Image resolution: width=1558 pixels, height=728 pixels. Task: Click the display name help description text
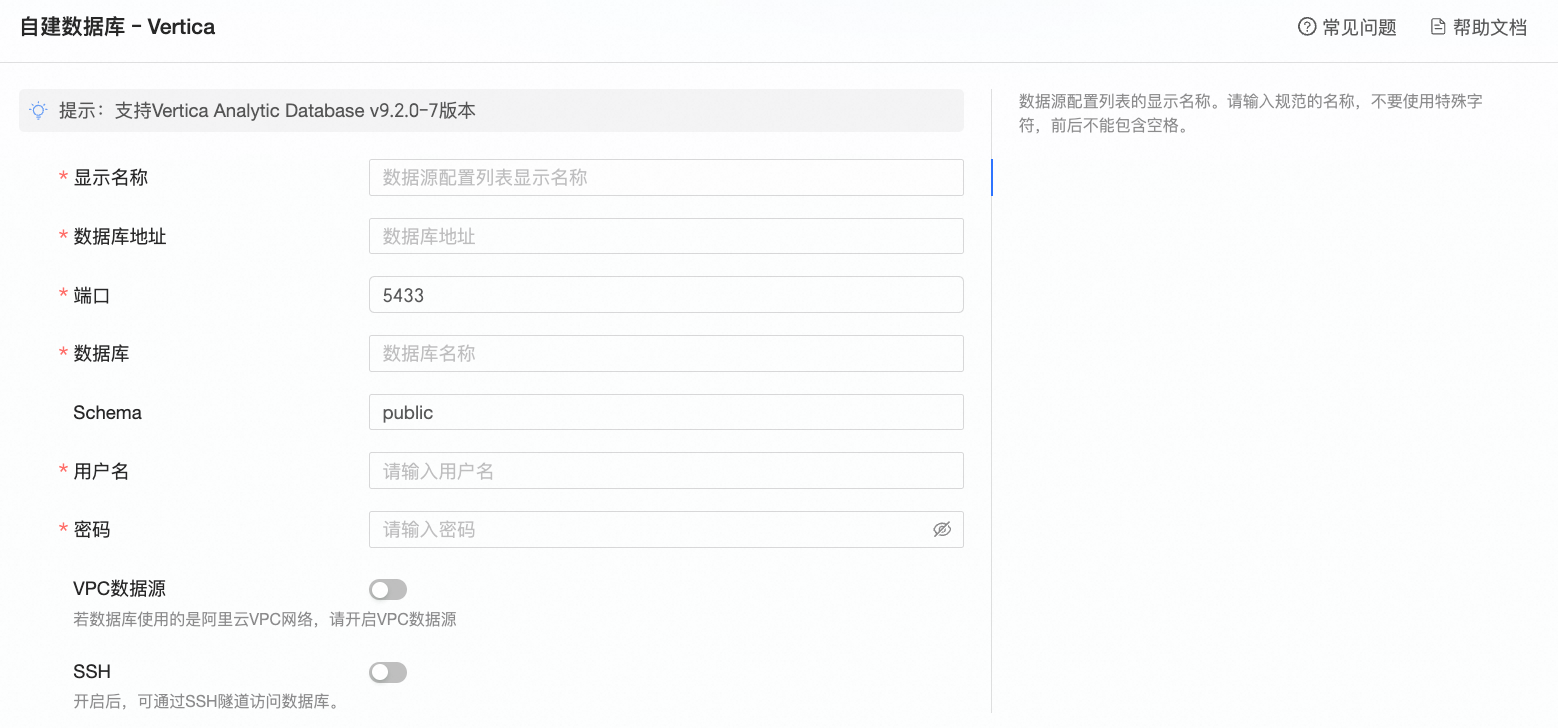tap(1250, 114)
